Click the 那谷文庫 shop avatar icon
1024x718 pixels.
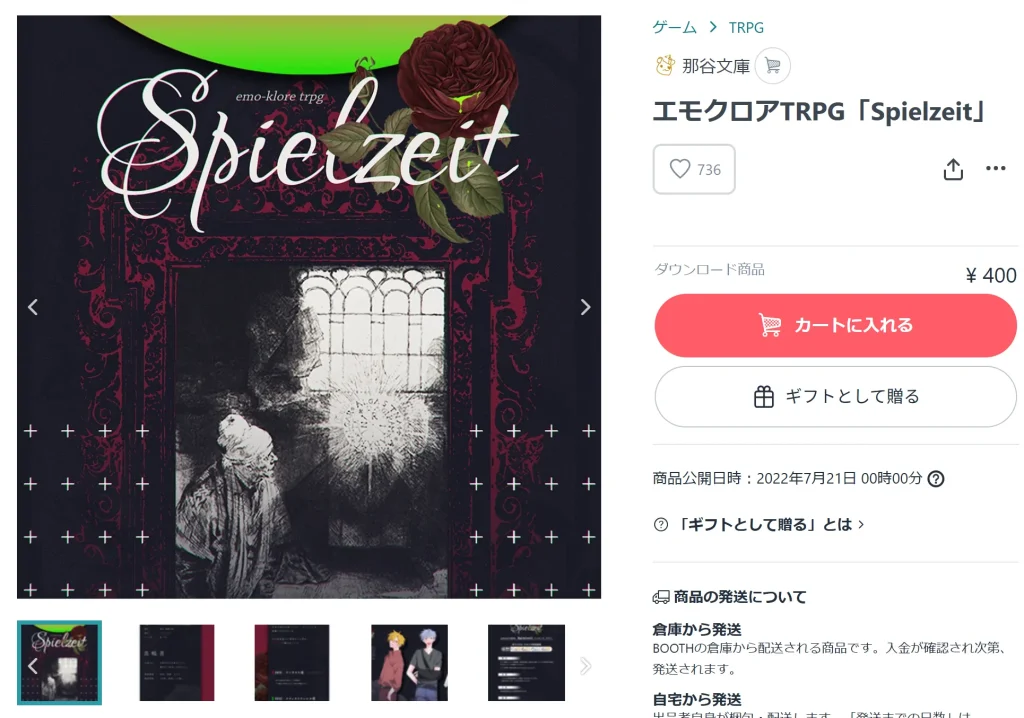[665, 65]
